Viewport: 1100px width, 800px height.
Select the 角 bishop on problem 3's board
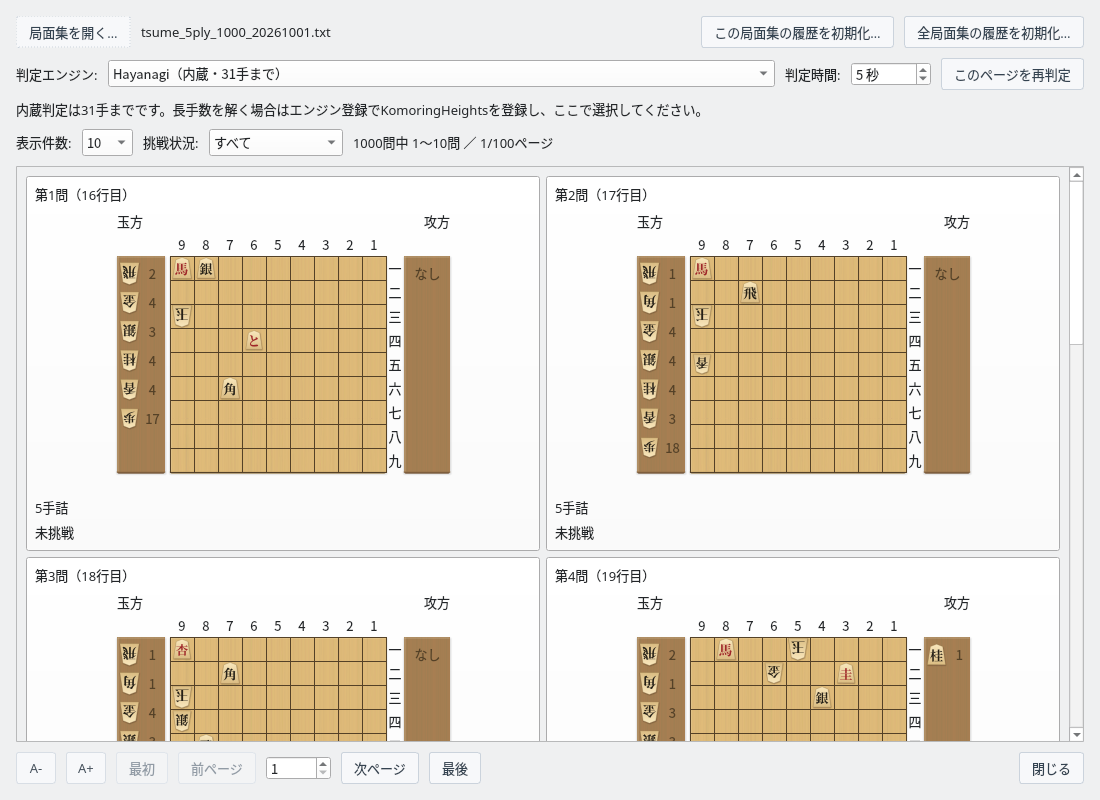(x=230, y=674)
